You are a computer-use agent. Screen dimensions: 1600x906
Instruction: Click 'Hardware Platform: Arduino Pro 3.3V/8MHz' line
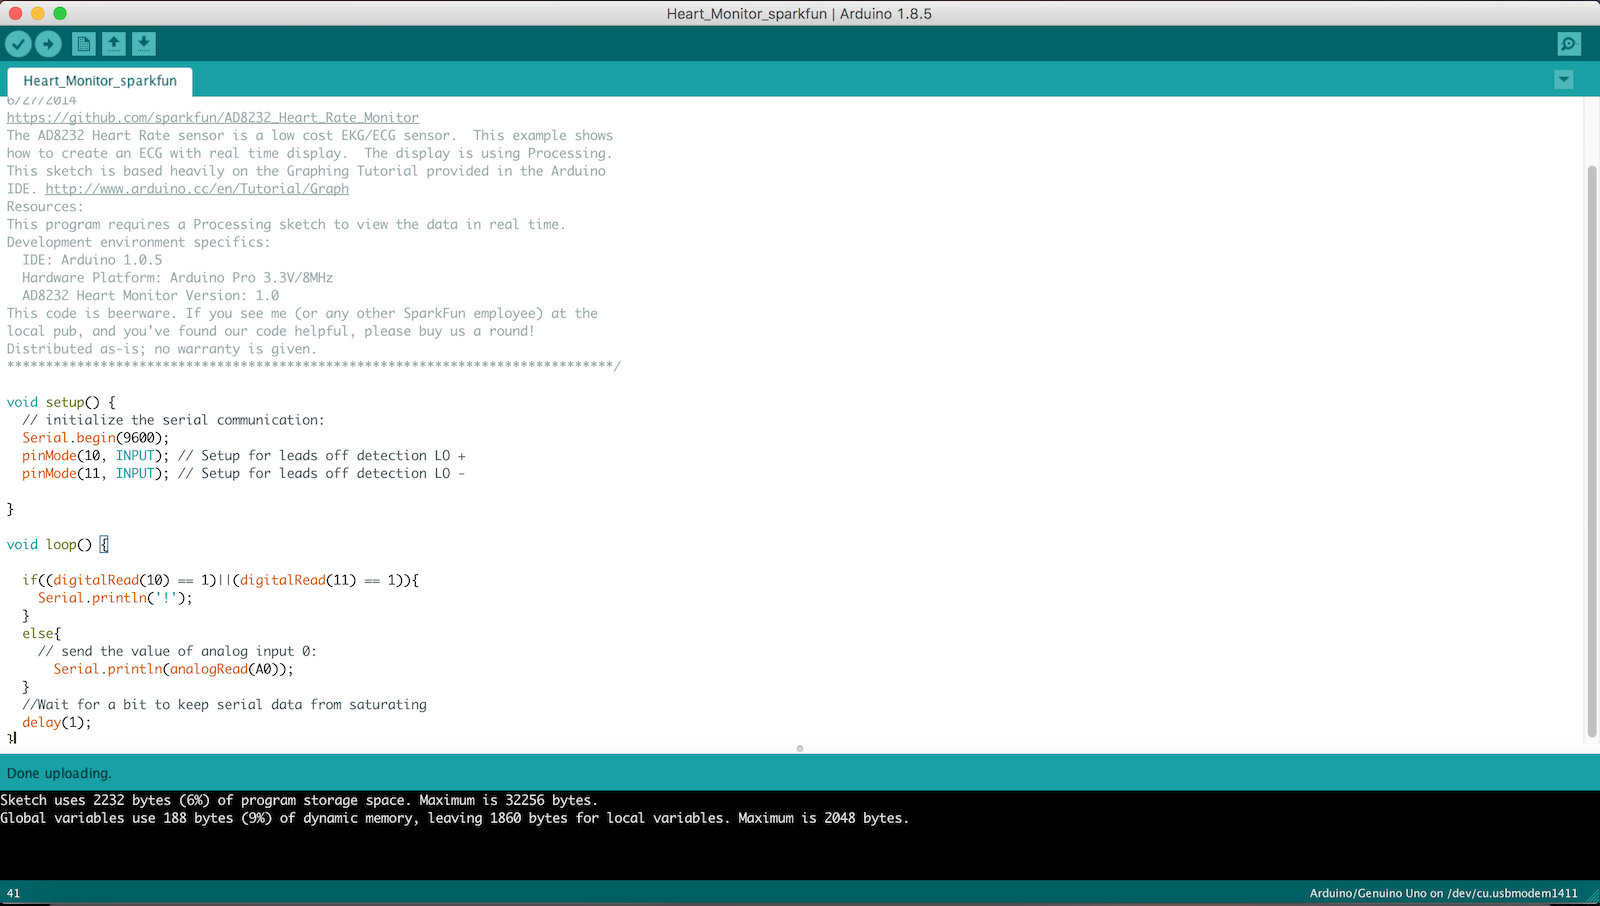(x=178, y=278)
